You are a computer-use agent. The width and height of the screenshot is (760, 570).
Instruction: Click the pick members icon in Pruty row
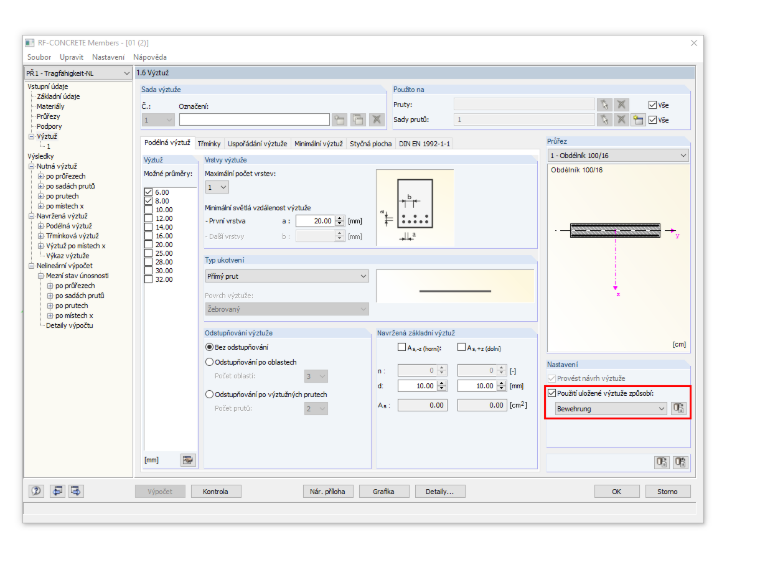[x=604, y=104]
